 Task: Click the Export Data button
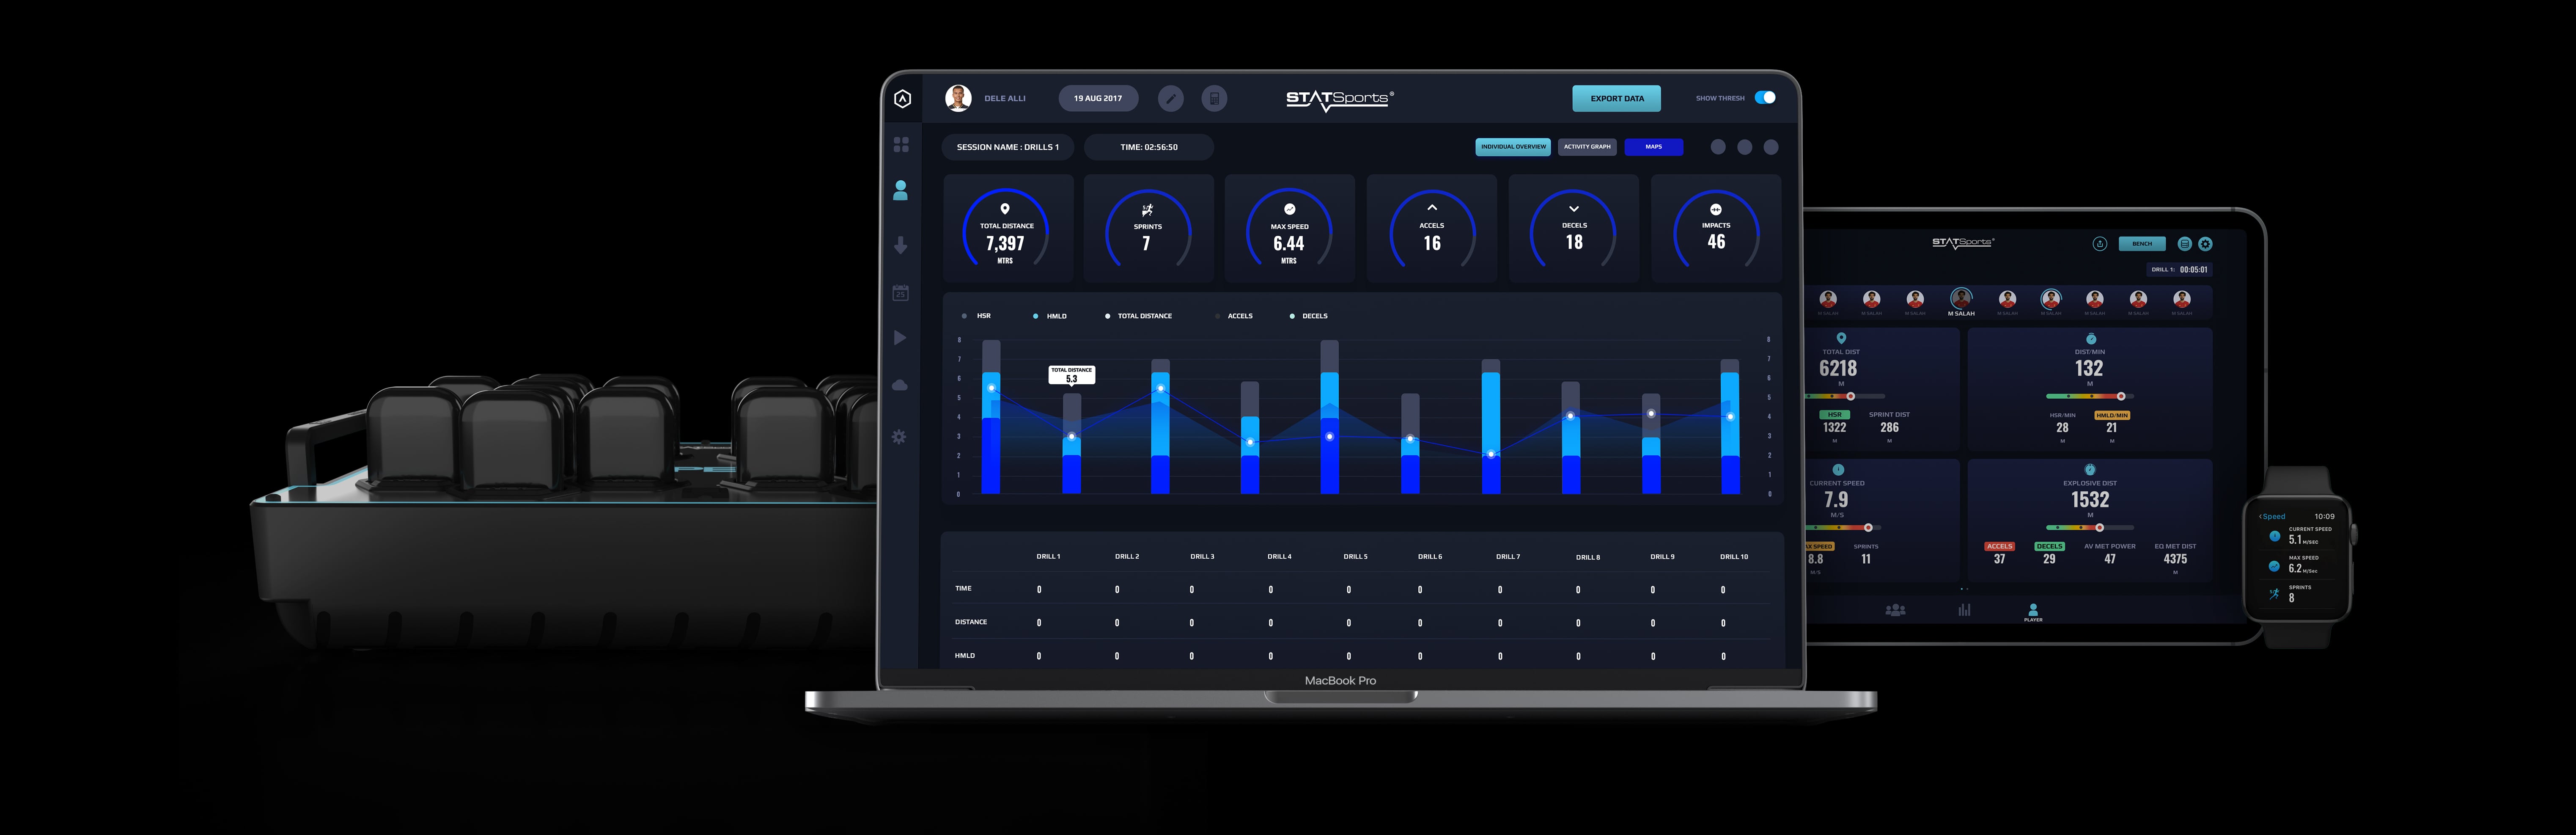pos(1617,98)
